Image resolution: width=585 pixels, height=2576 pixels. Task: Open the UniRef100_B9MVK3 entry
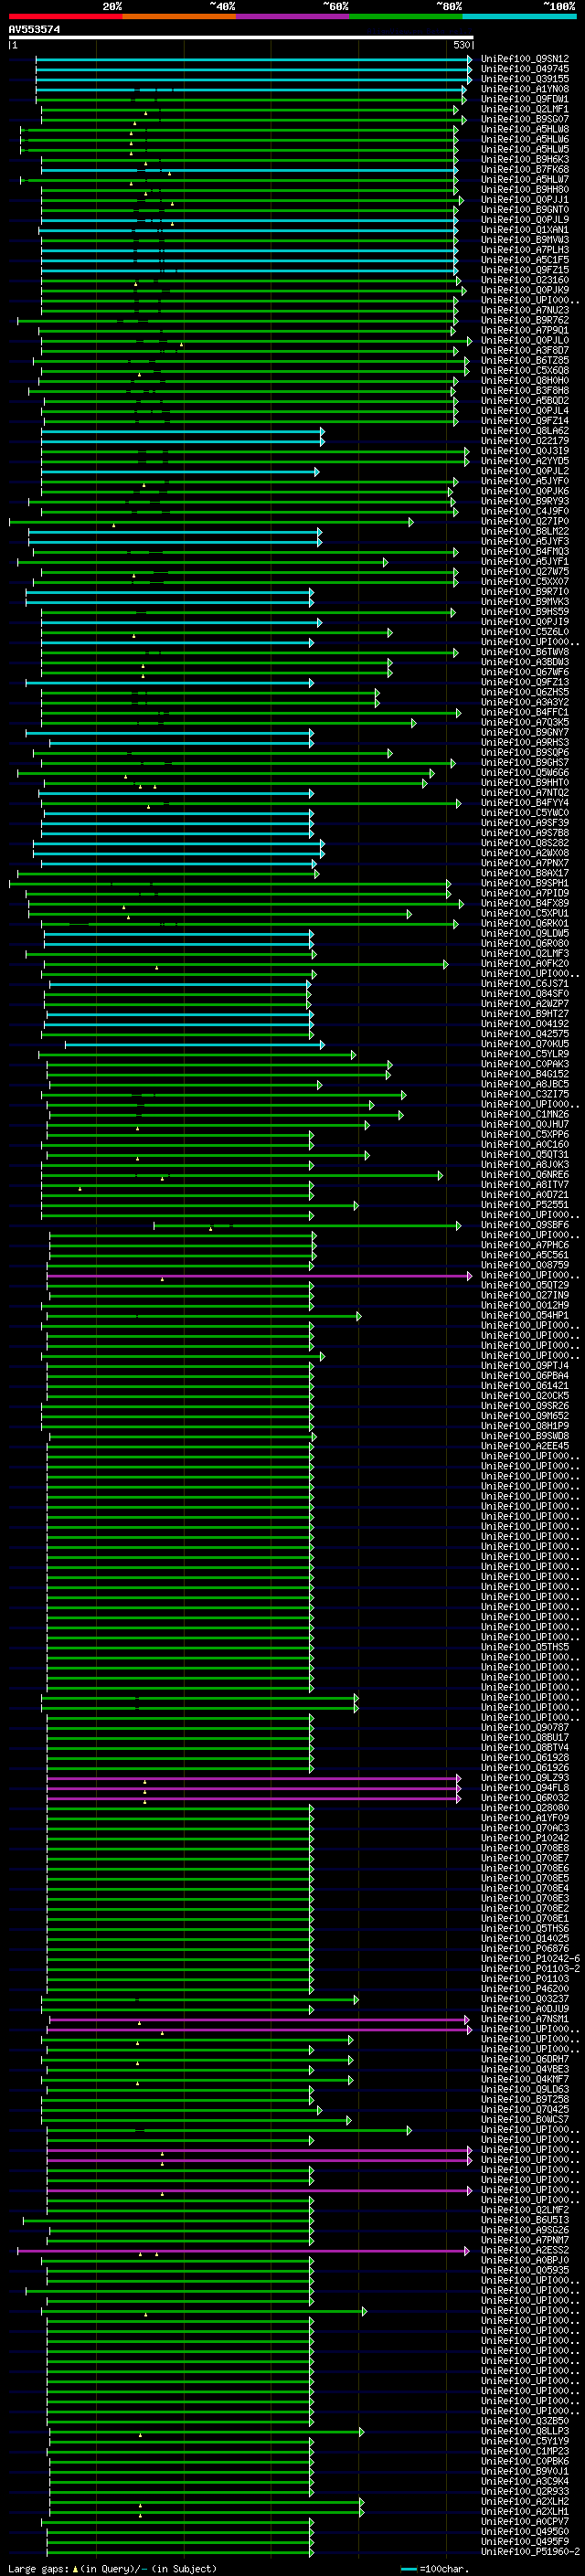click(x=525, y=602)
